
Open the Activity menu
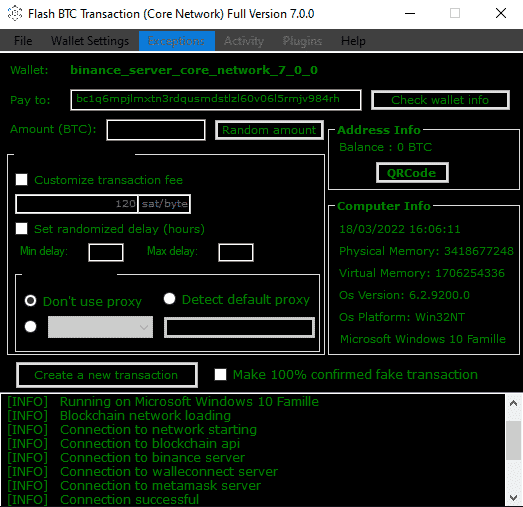point(244,41)
